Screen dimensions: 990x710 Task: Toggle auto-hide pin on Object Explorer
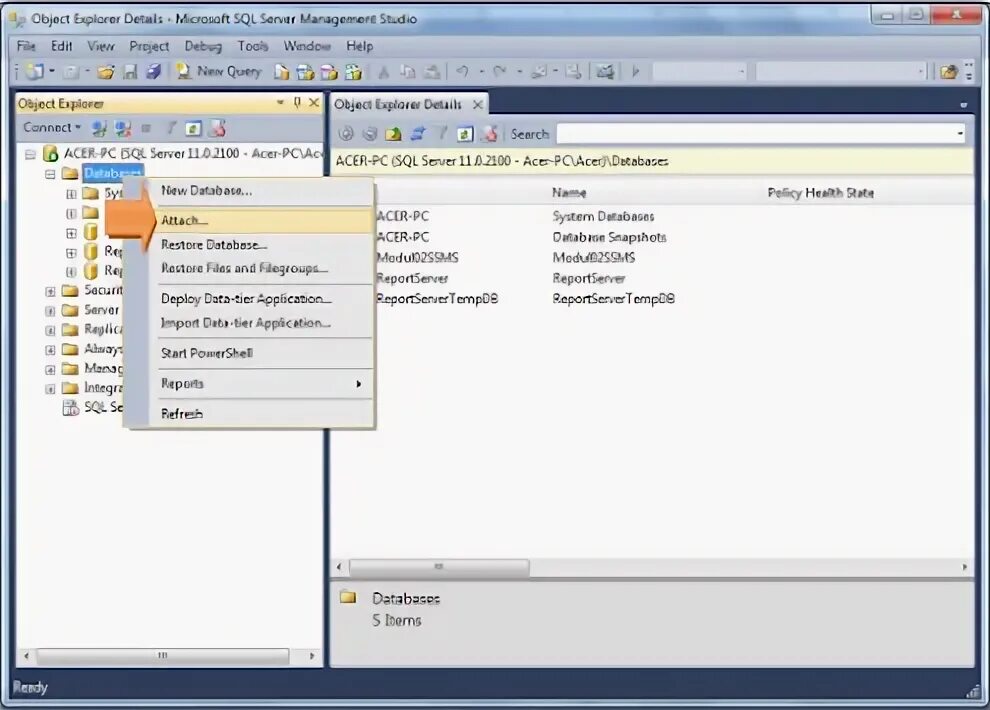(297, 102)
